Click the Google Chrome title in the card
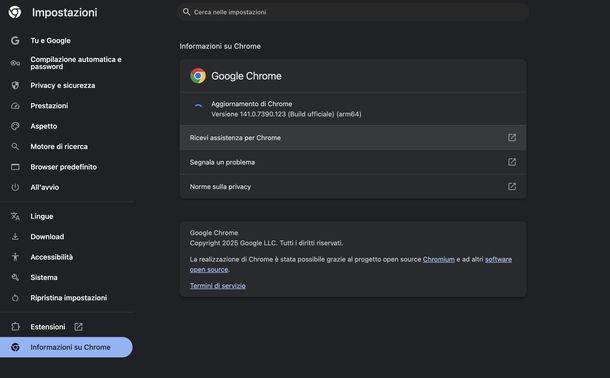The image size is (610, 378). pos(246,76)
